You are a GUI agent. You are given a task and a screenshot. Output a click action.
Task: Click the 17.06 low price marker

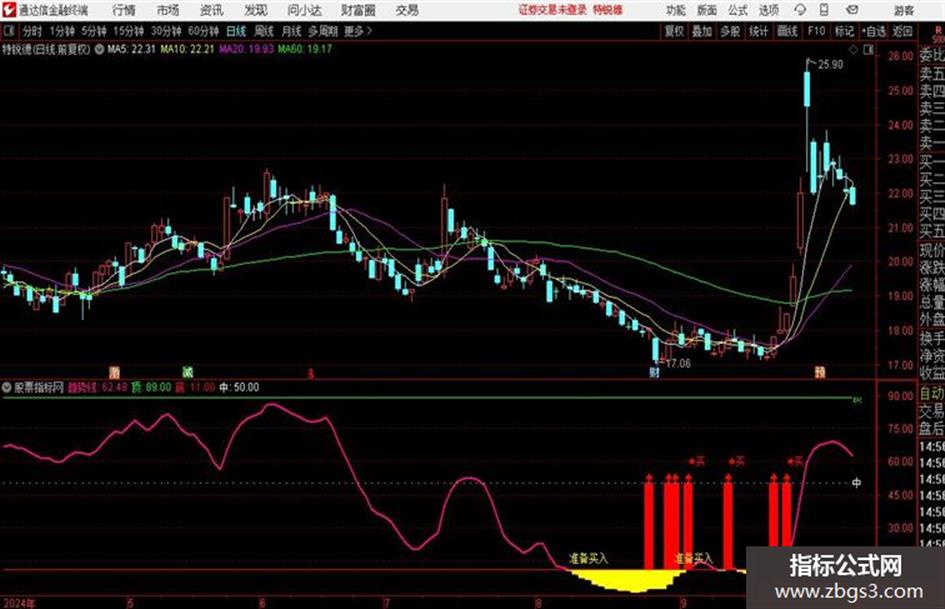pos(678,364)
